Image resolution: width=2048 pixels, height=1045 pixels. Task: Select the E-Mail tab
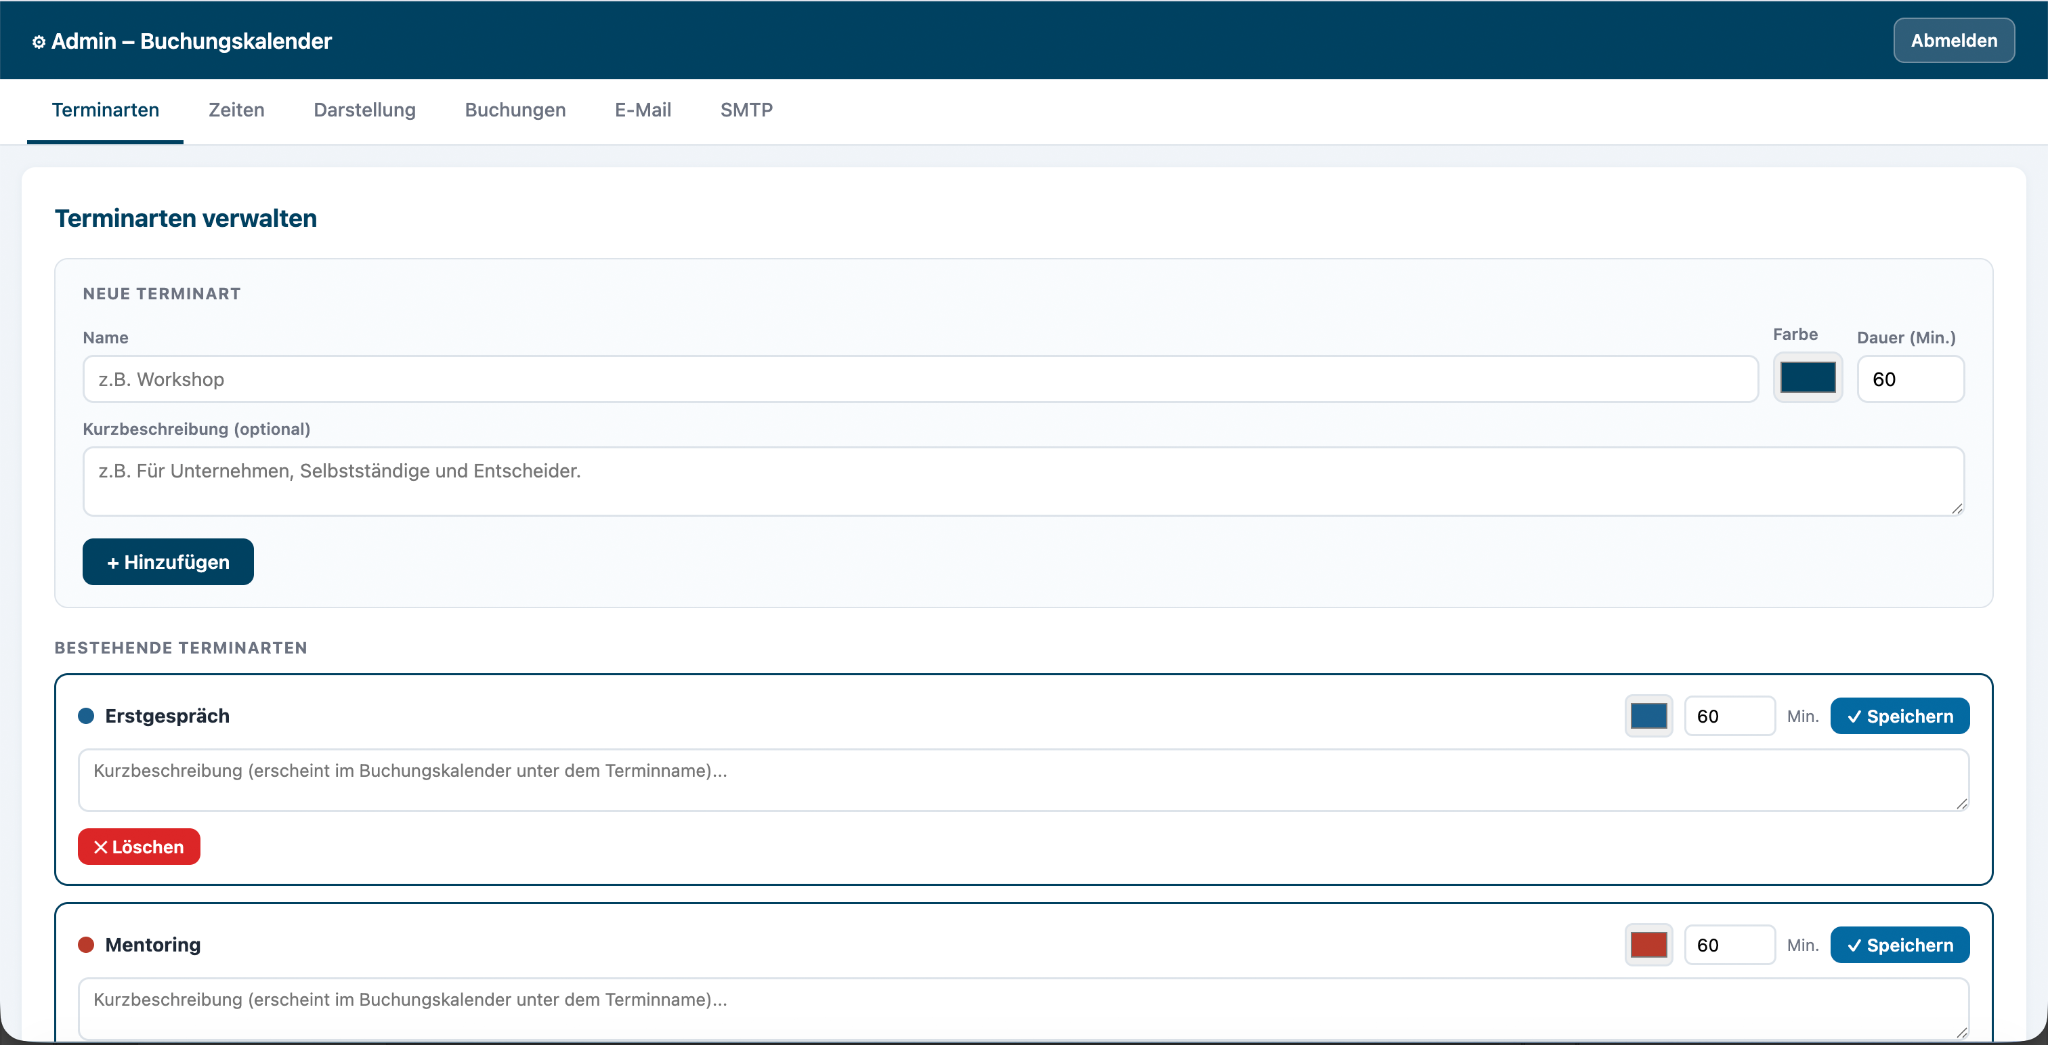pyautogui.click(x=643, y=110)
